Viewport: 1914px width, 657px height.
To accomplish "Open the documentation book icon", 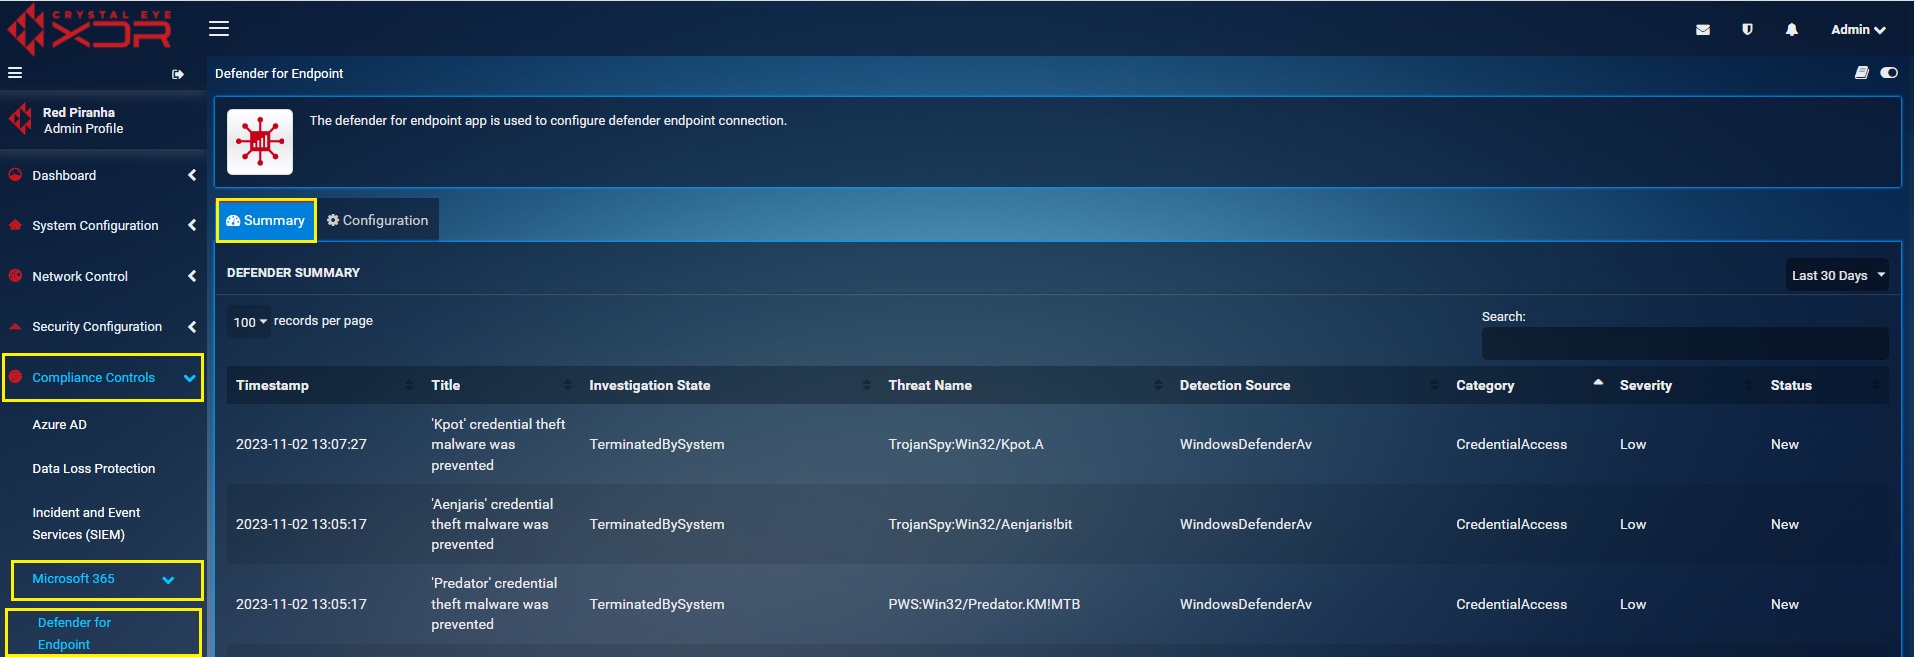I will 1862,73.
